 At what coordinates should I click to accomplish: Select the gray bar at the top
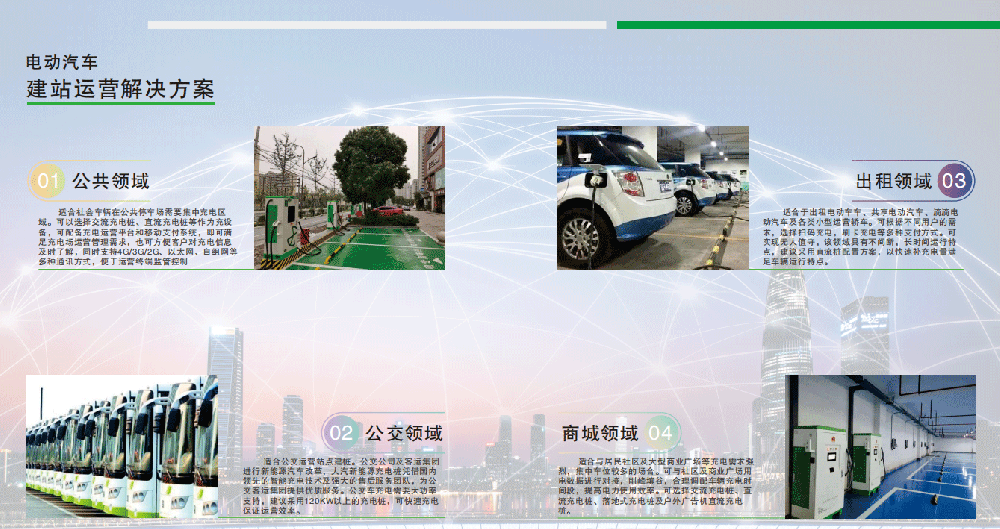tap(376, 25)
